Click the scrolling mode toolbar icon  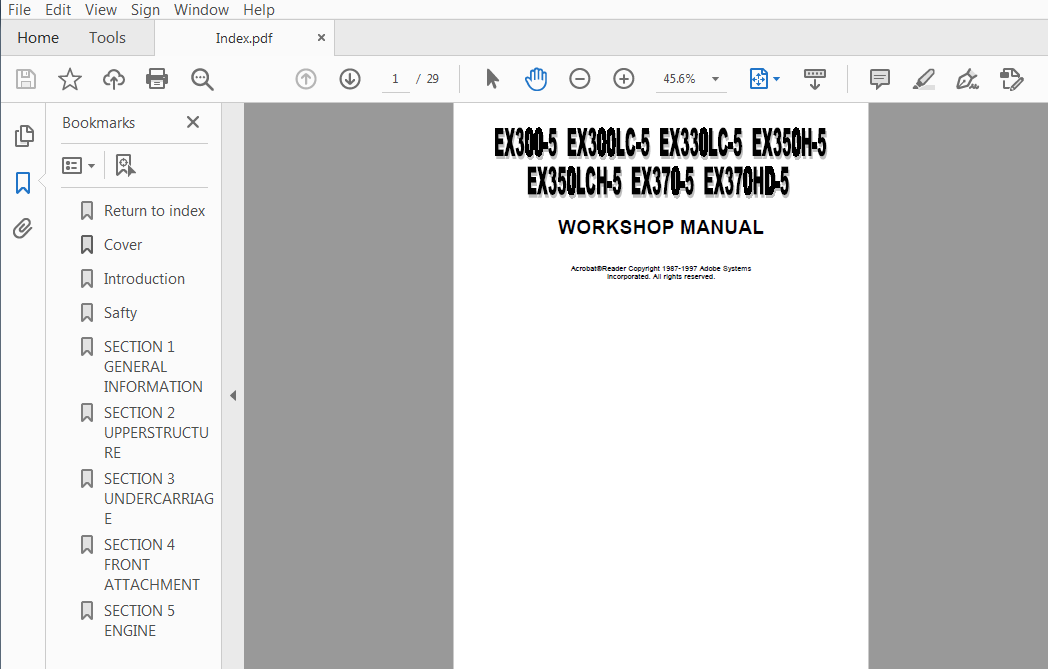[815, 79]
